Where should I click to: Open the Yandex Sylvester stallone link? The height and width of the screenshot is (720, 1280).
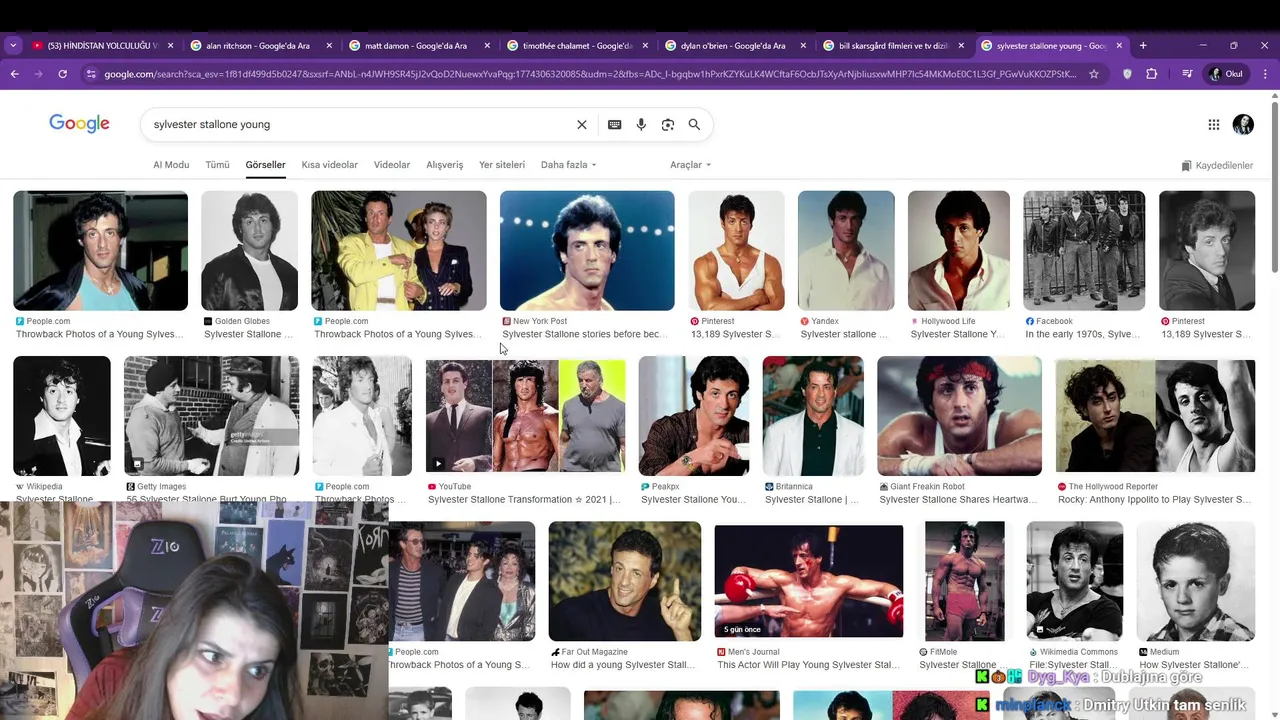click(844, 334)
